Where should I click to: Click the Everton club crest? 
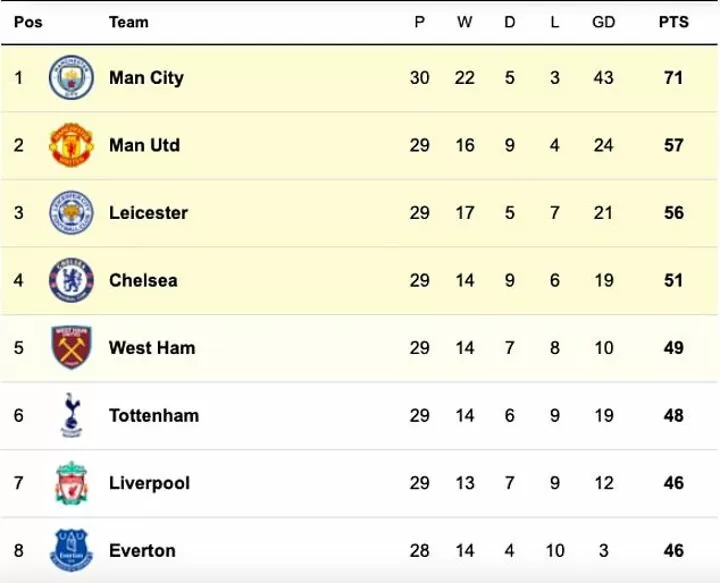point(71,550)
